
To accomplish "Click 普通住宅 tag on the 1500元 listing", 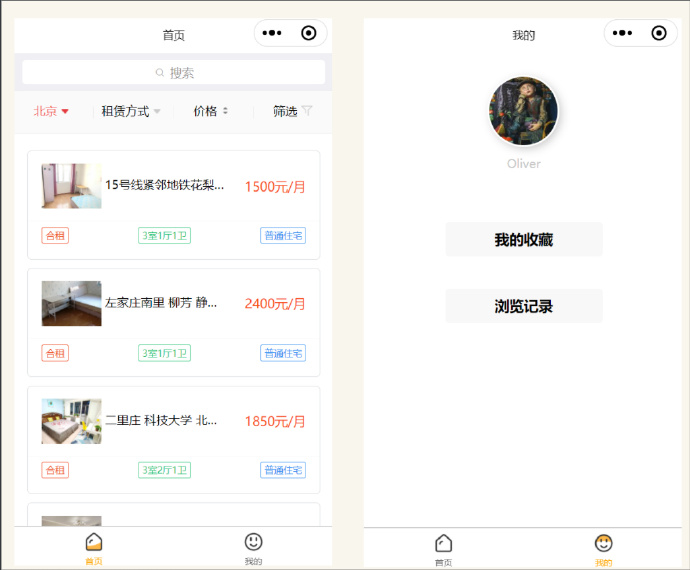I will coord(283,235).
